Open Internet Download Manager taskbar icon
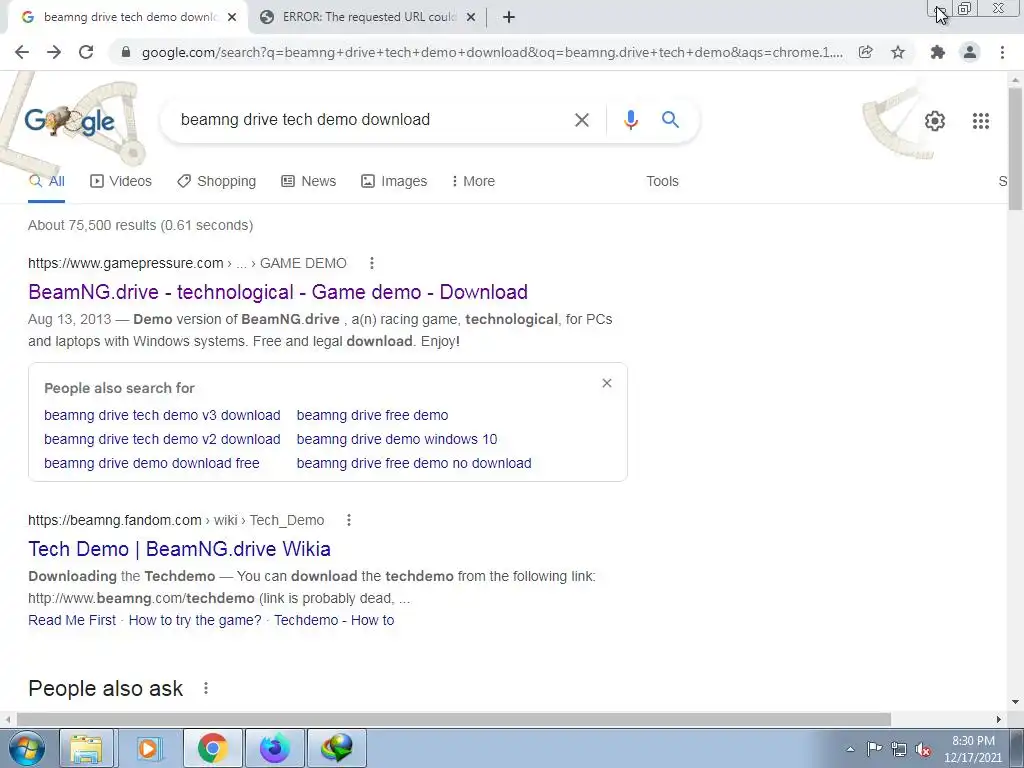Viewport: 1024px width, 768px height. point(338,748)
